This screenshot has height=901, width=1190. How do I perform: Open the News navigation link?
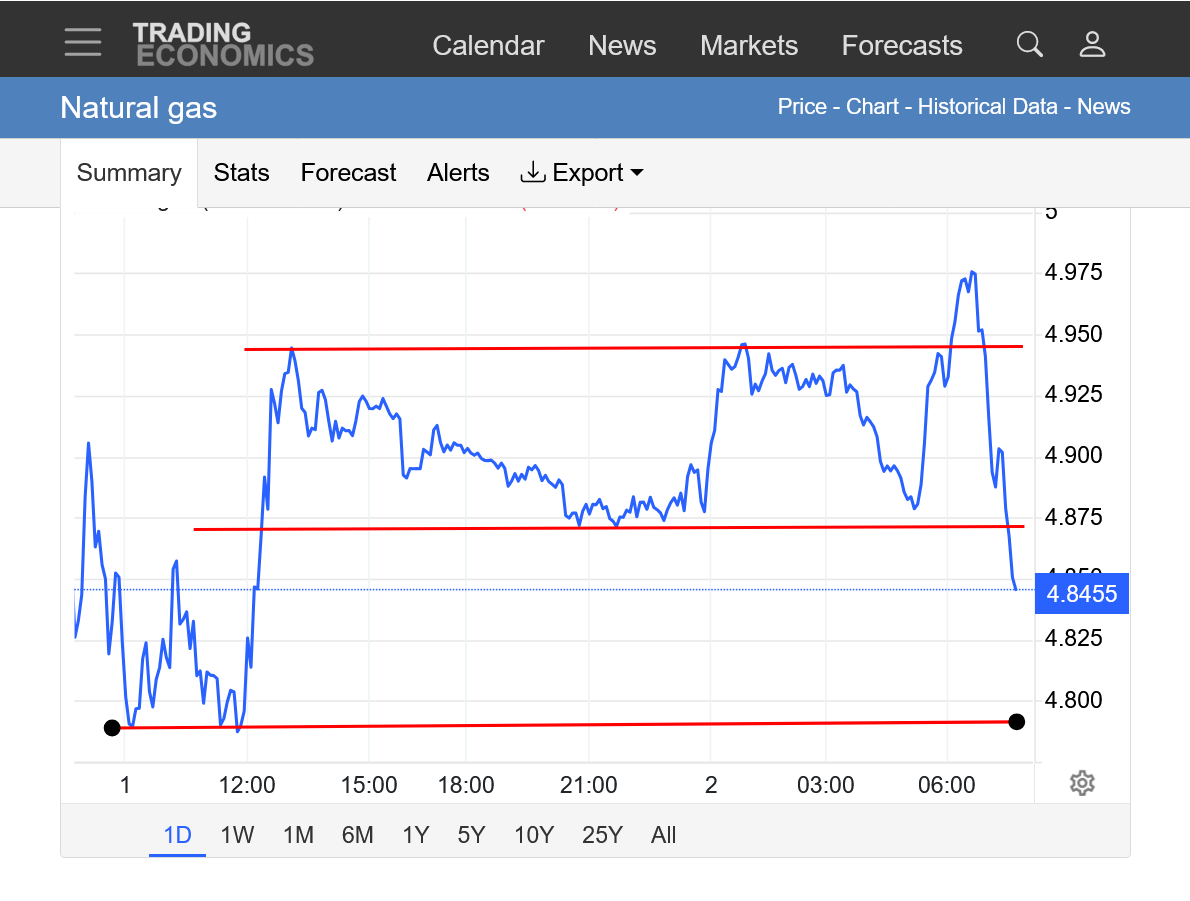pos(622,46)
